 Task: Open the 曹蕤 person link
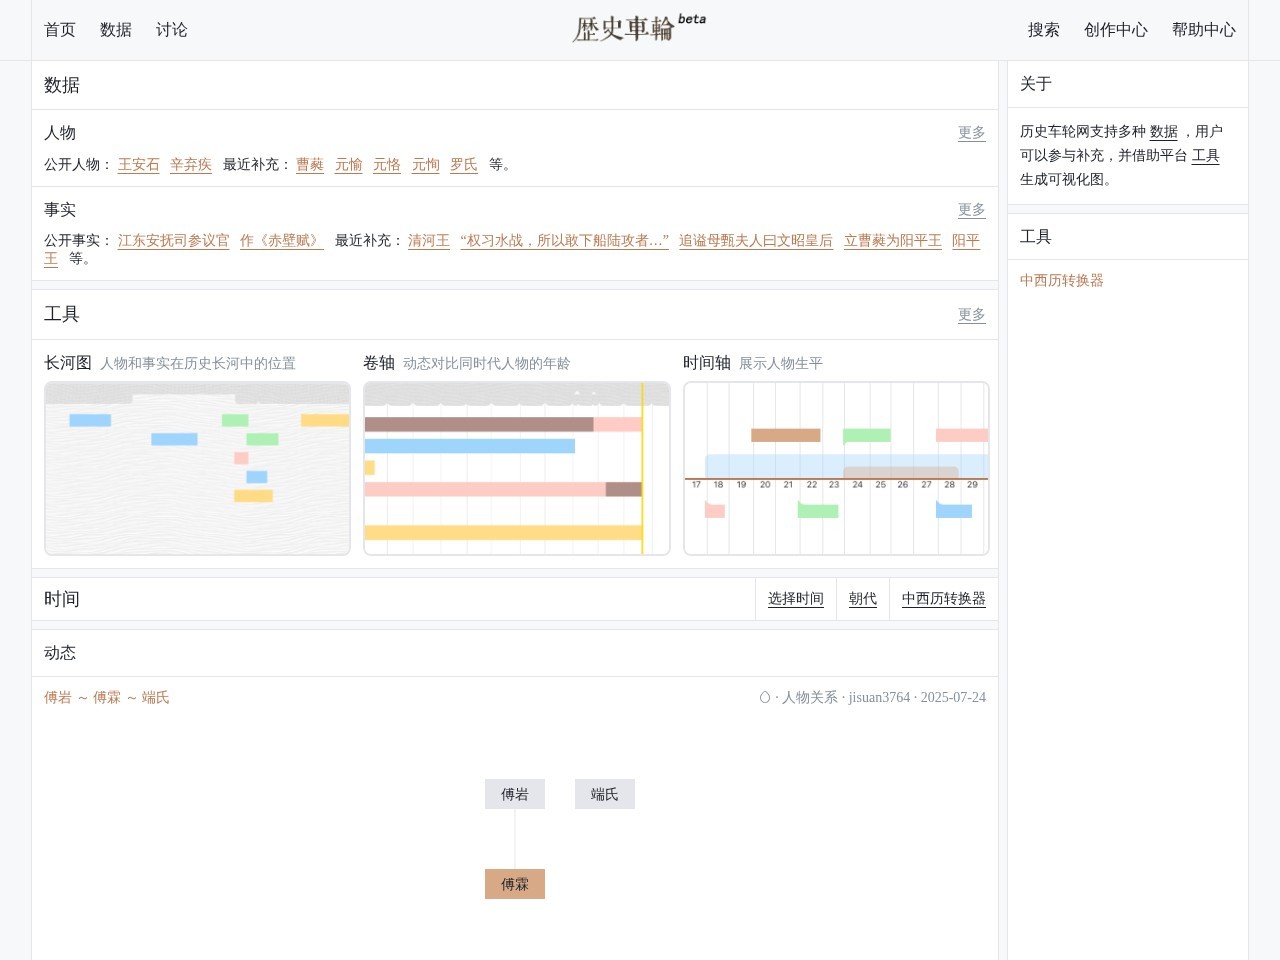310,165
